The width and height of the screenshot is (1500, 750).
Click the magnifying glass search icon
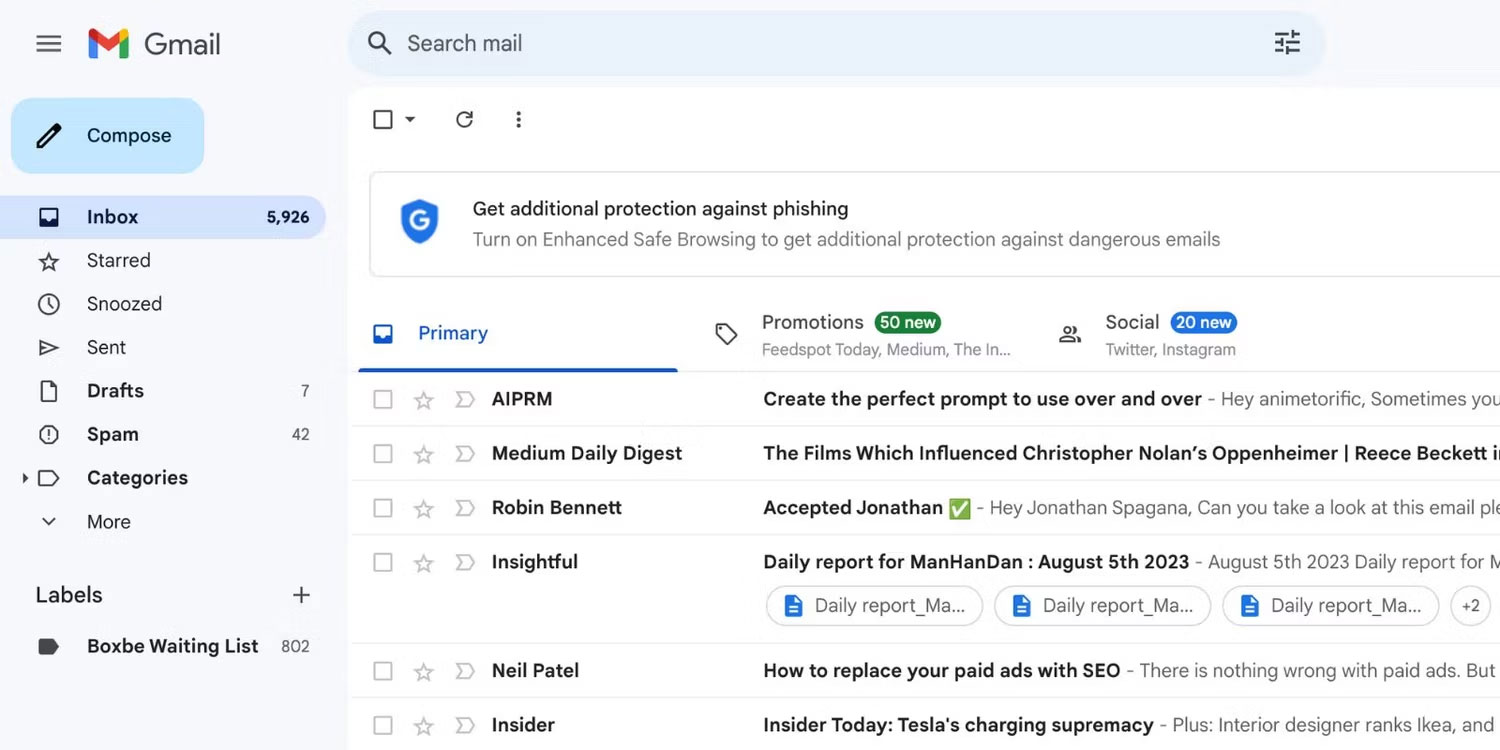(379, 43)
